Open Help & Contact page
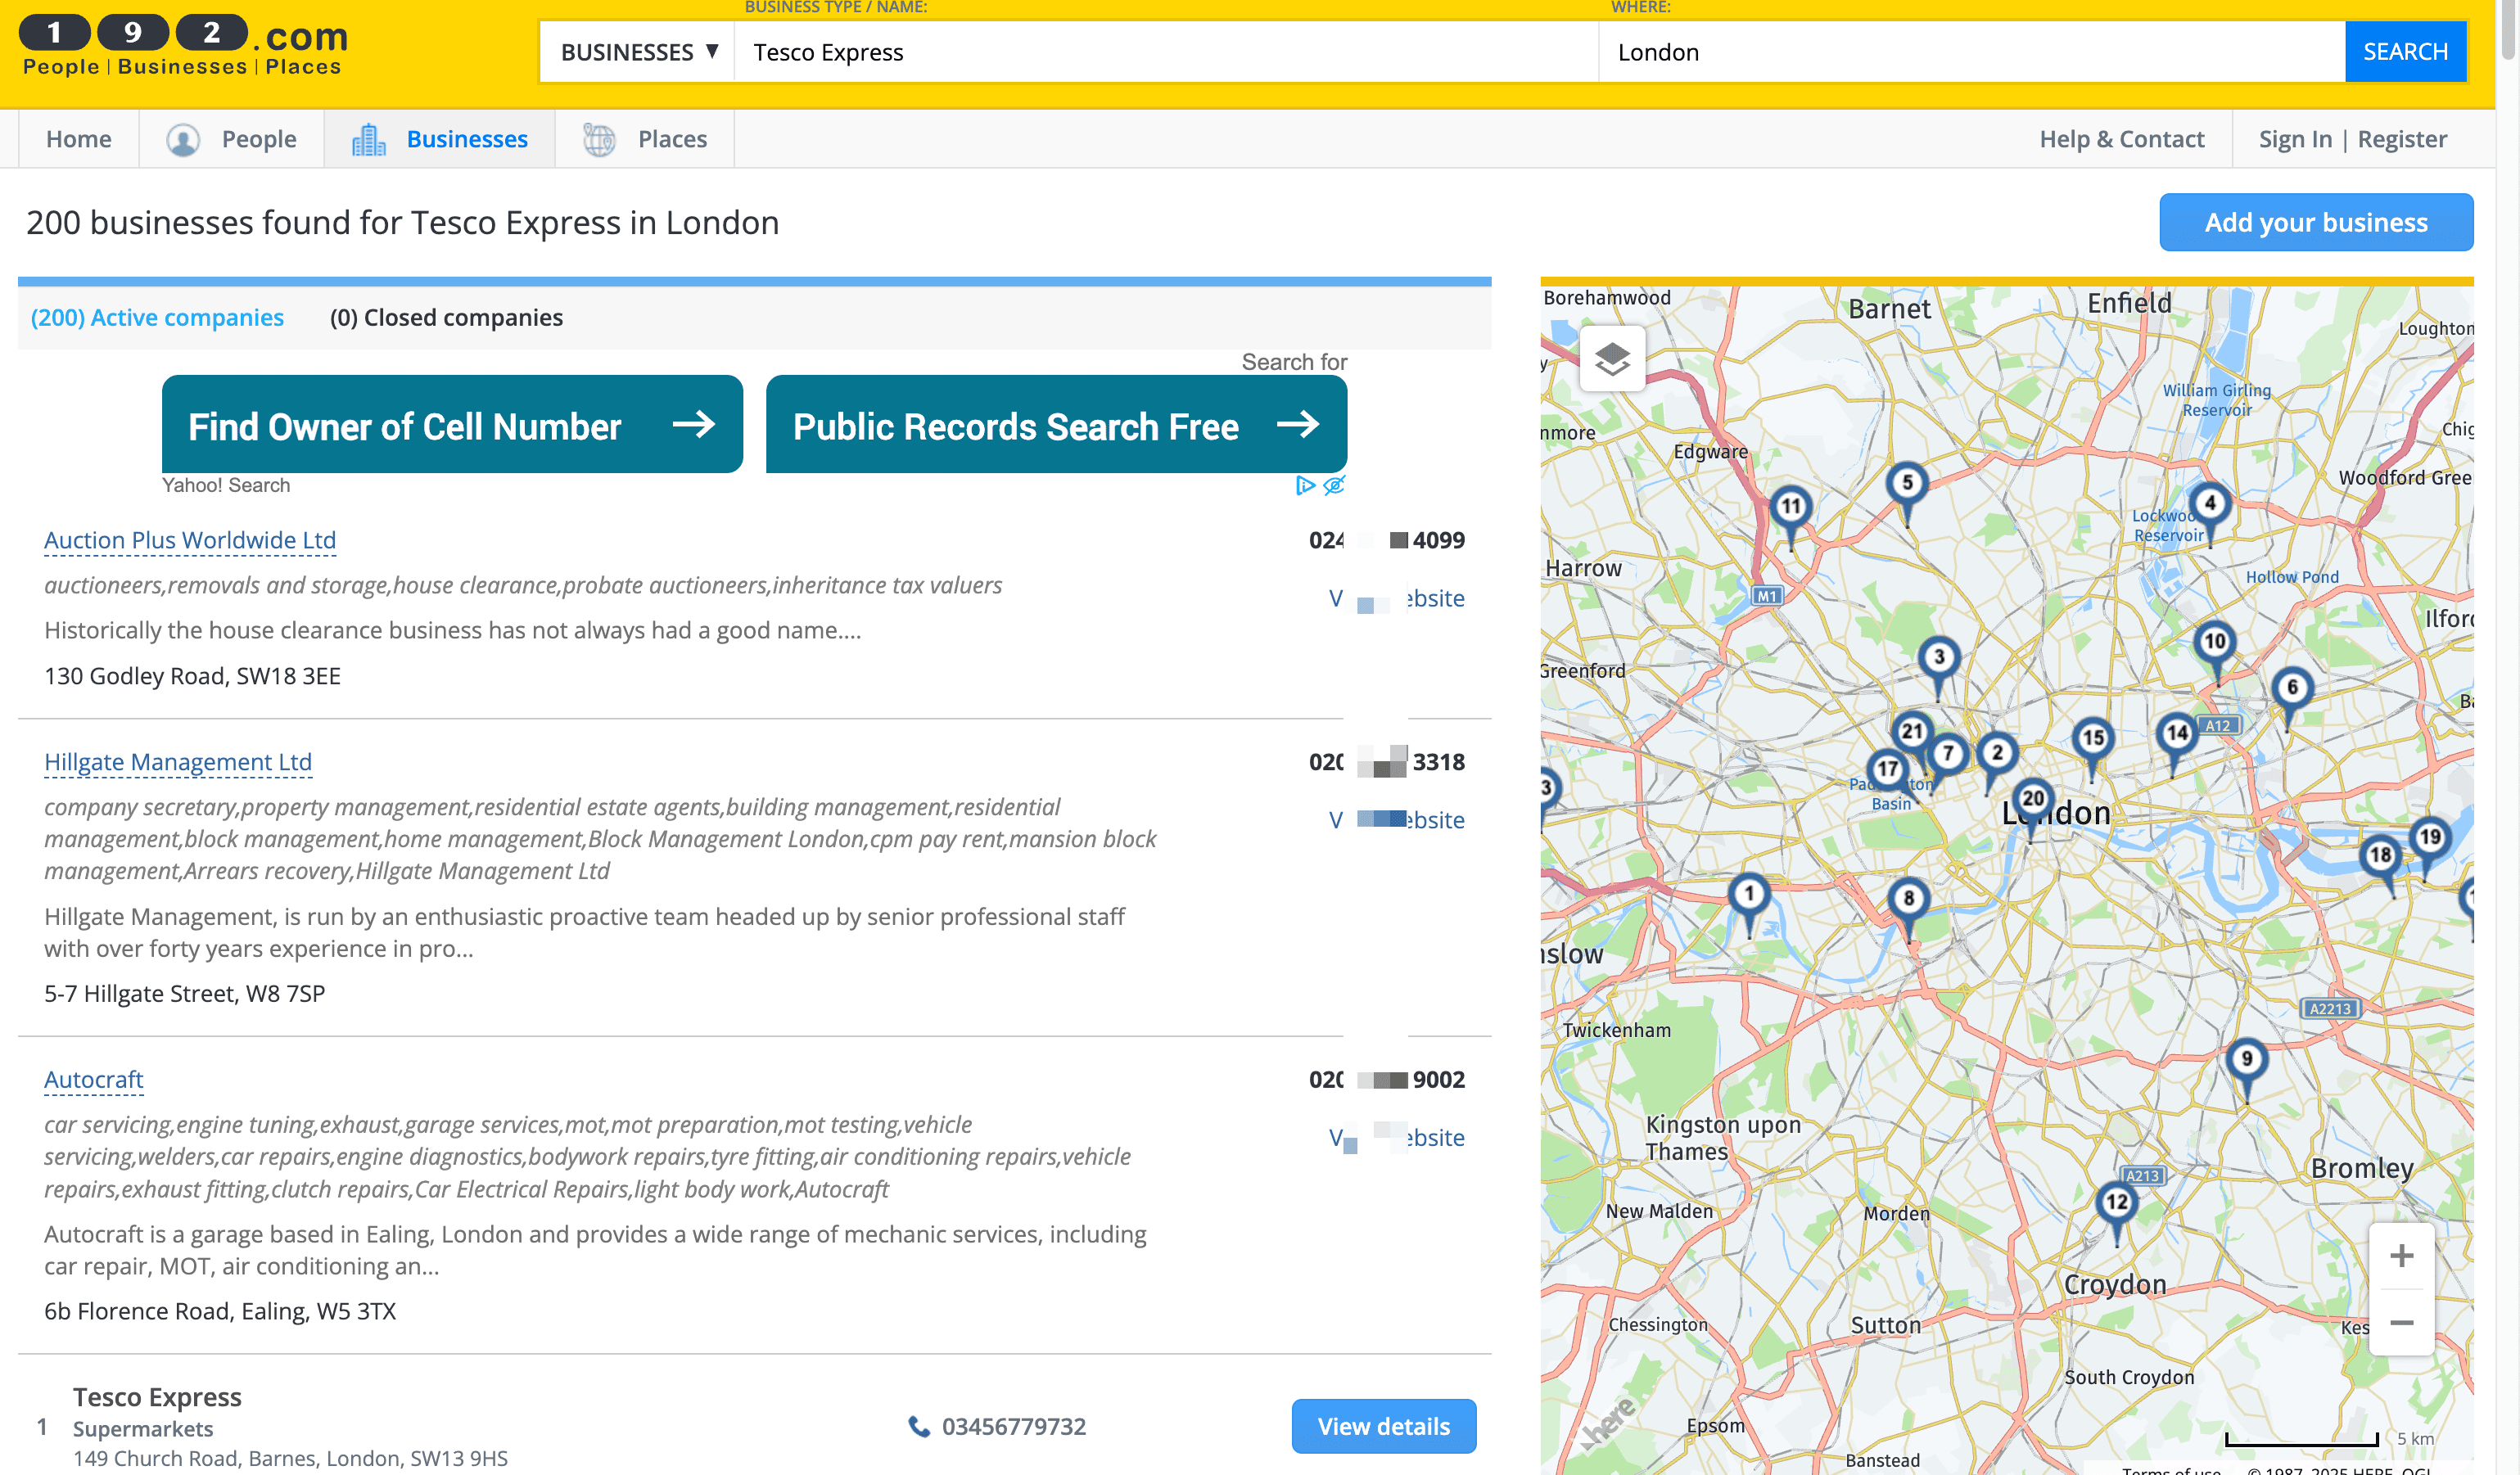Viewport: 2520px width, 1475px height. tap(2121, 139)
